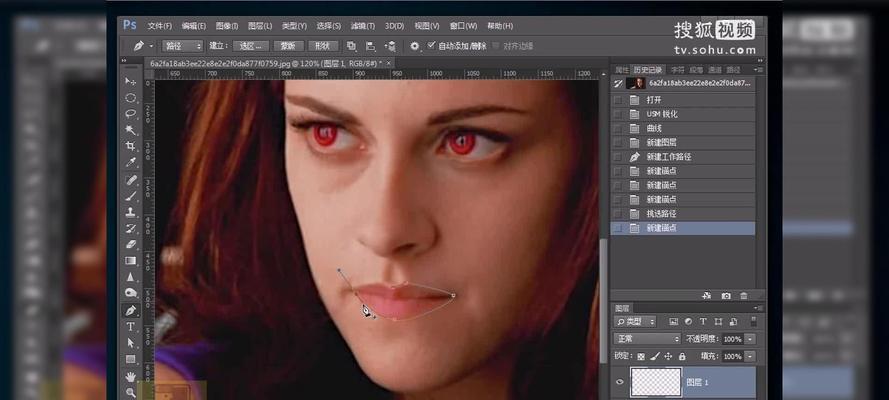Screen dimensions: 889x400
Task: Toggle lock transparent pixels
Action: (x=641, y=356)
